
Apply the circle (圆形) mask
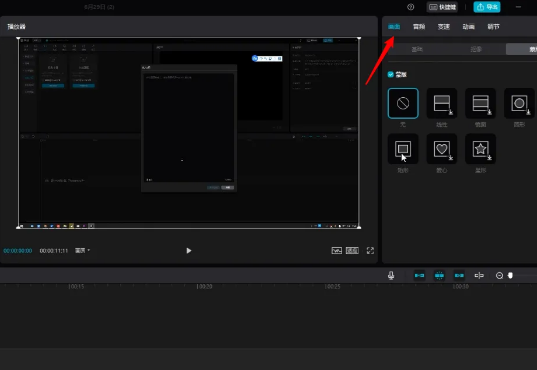tap(519, 103)
